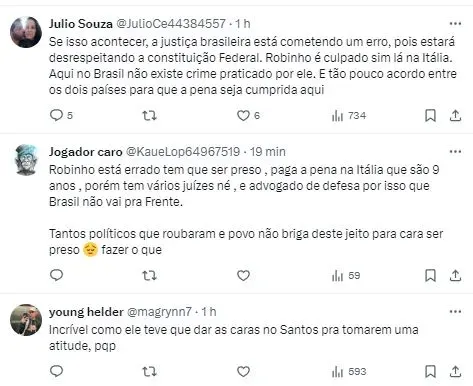Open Julio Souza's profile name link

click(x=81, y=24)
